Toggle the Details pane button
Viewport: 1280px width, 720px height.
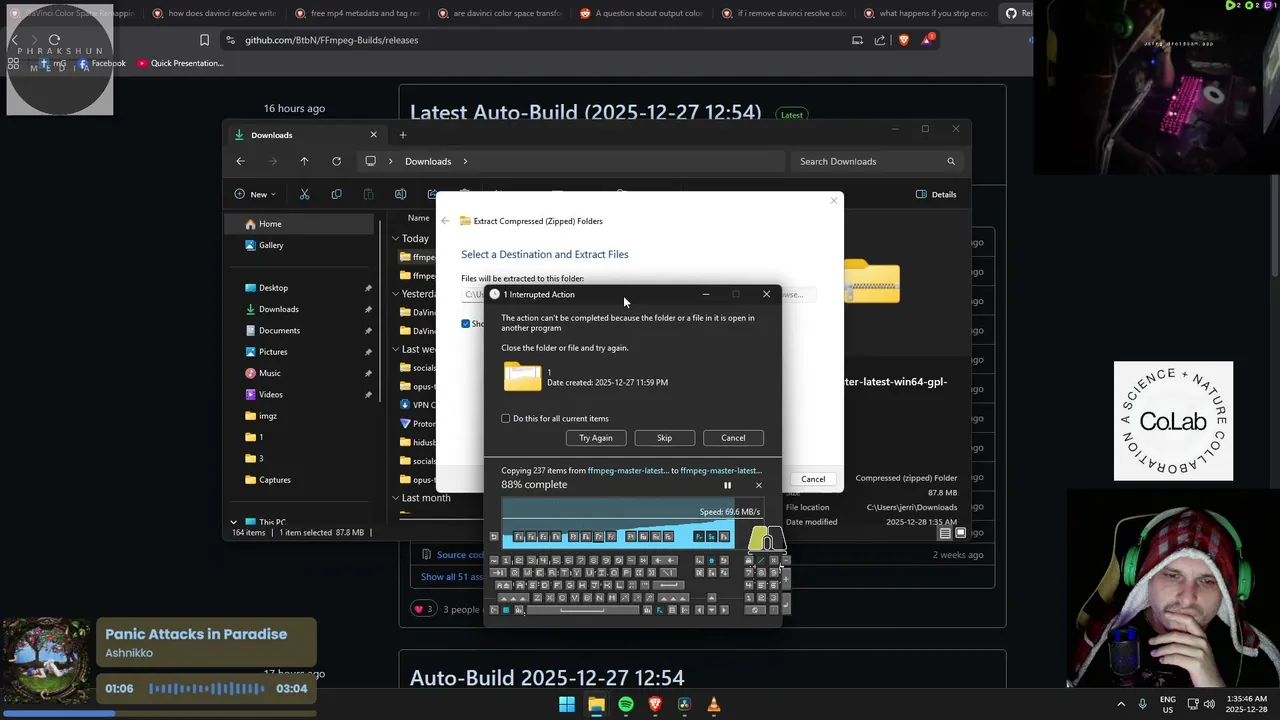(x=936, y=194)
